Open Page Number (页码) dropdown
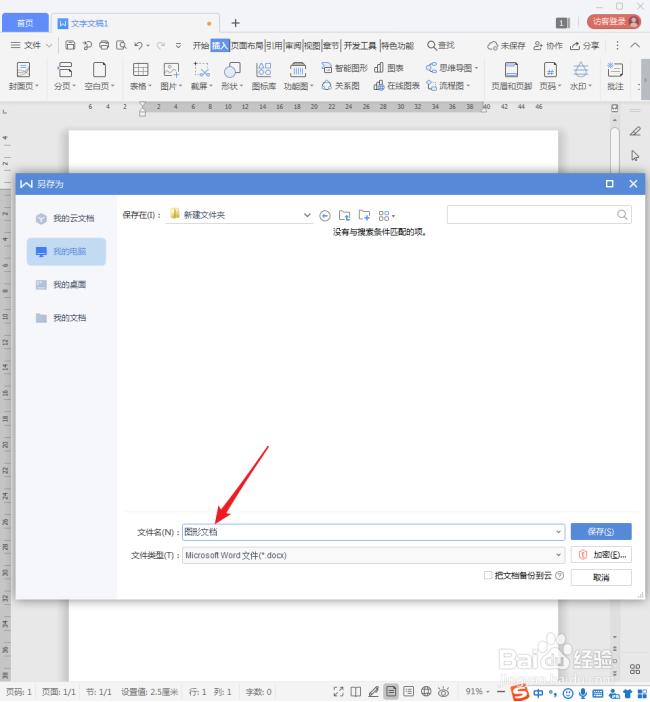 click(x=550, y=75)
